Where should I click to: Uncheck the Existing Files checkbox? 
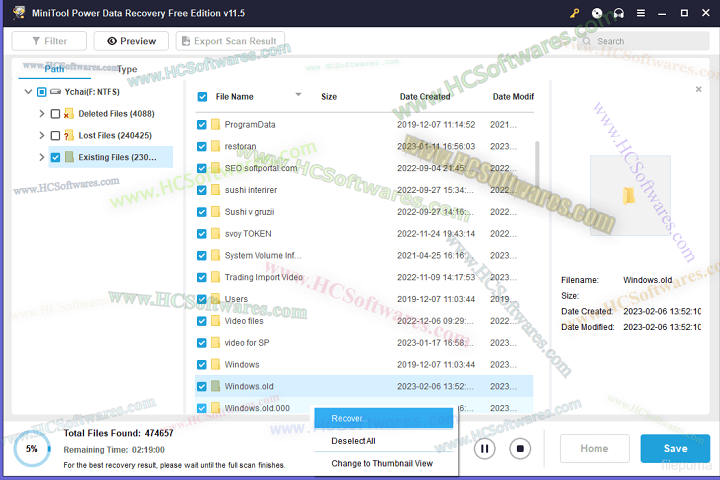tap(55, 157)
